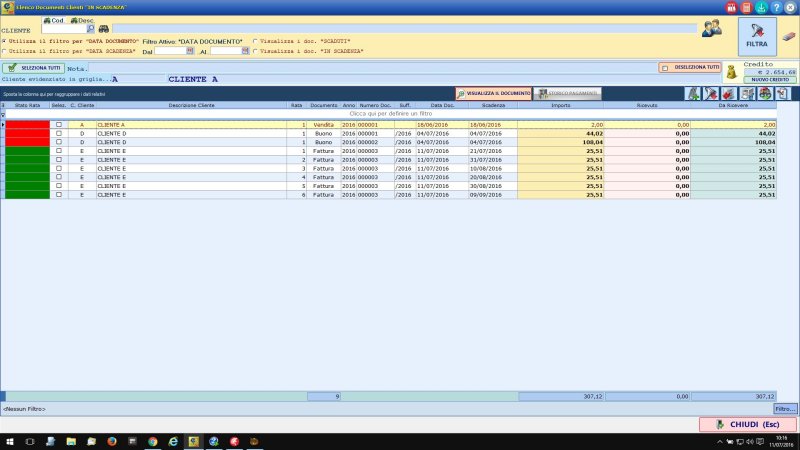
Task: Click red Stato Rata cell of CLIENTE A
Action: pyautogui.click(x=28, y=124)
